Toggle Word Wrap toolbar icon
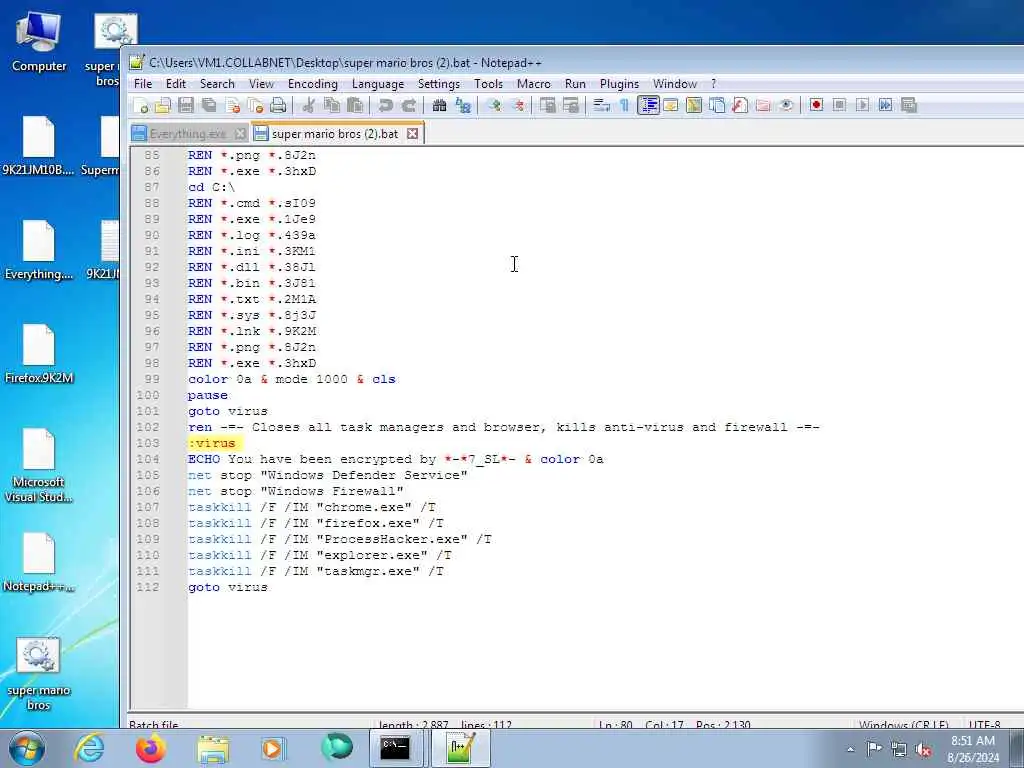The width and height of the screenshot is (1024, 768). [601, 105]
